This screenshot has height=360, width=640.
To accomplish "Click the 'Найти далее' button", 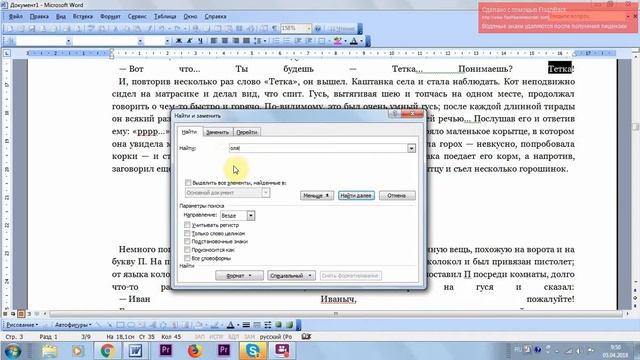I will click(x=356, y=196).
